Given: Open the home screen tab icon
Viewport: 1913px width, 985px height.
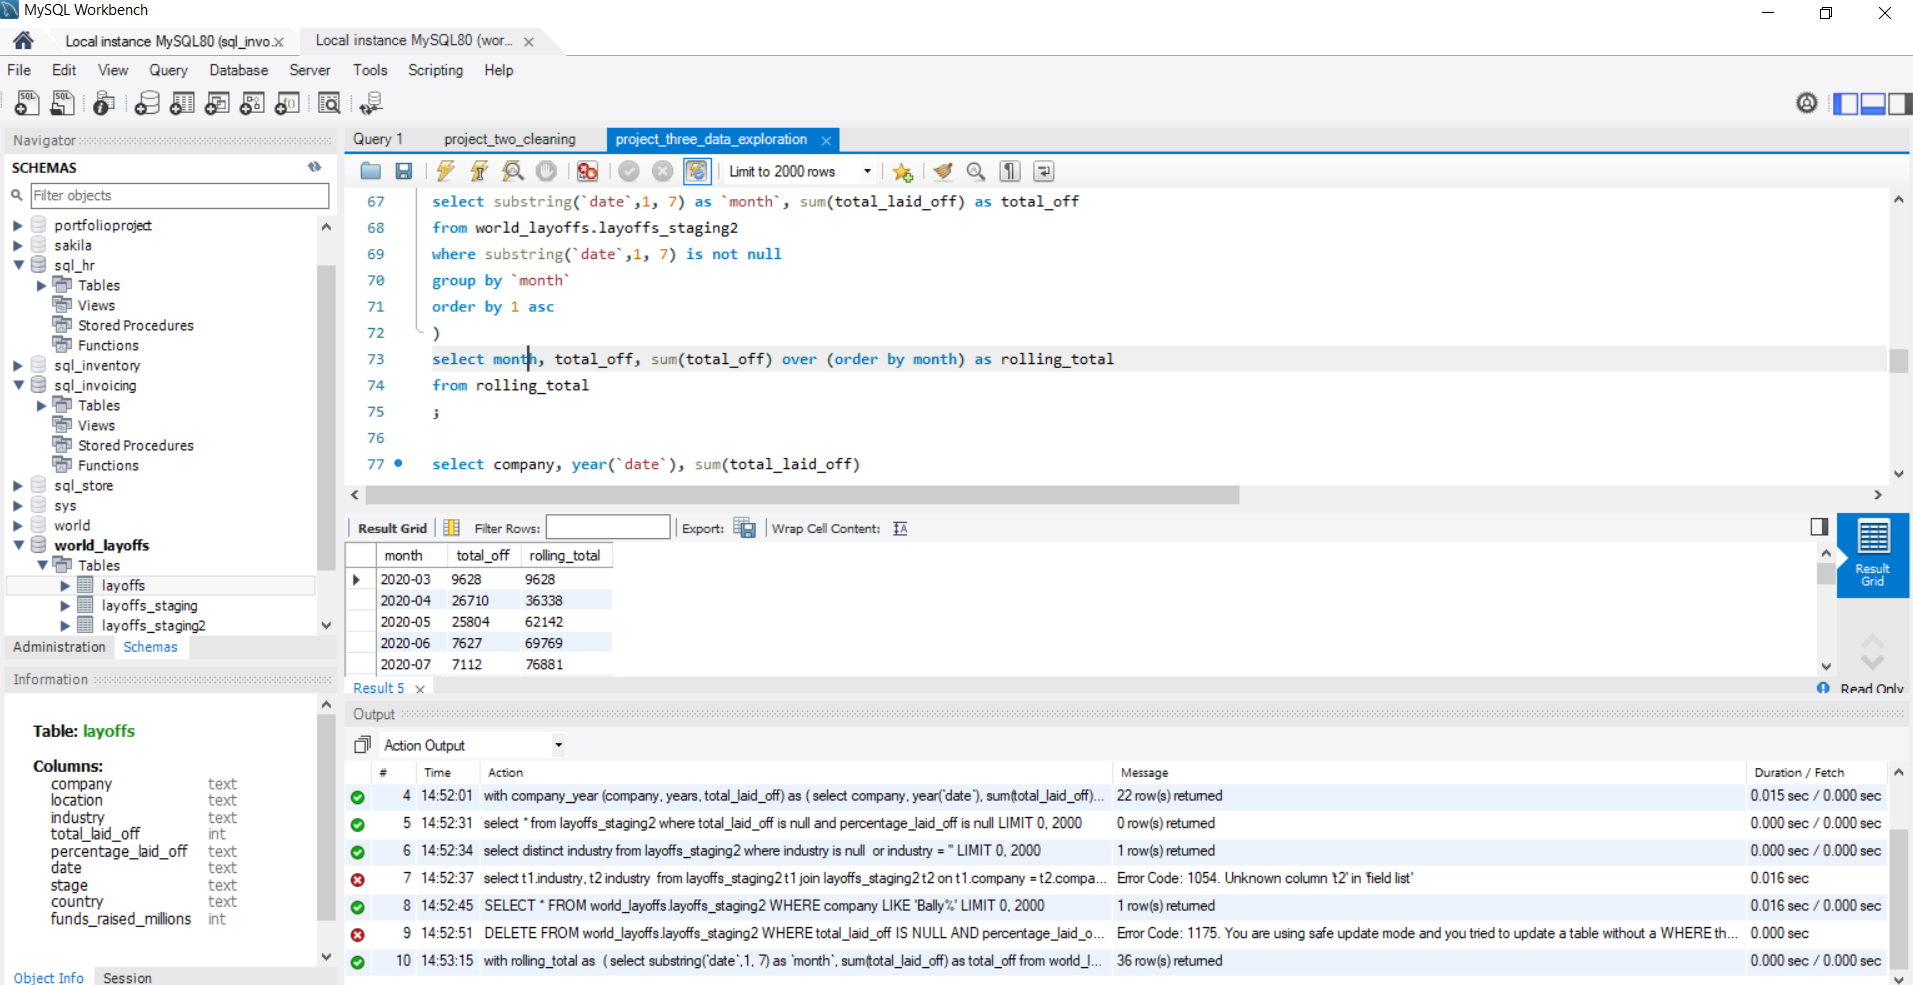Looking at the screenshot, I should (23, 40).
